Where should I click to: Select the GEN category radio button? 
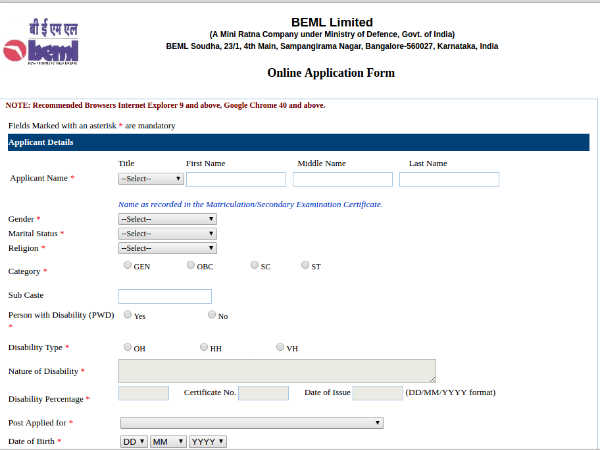tap(127, 265)
